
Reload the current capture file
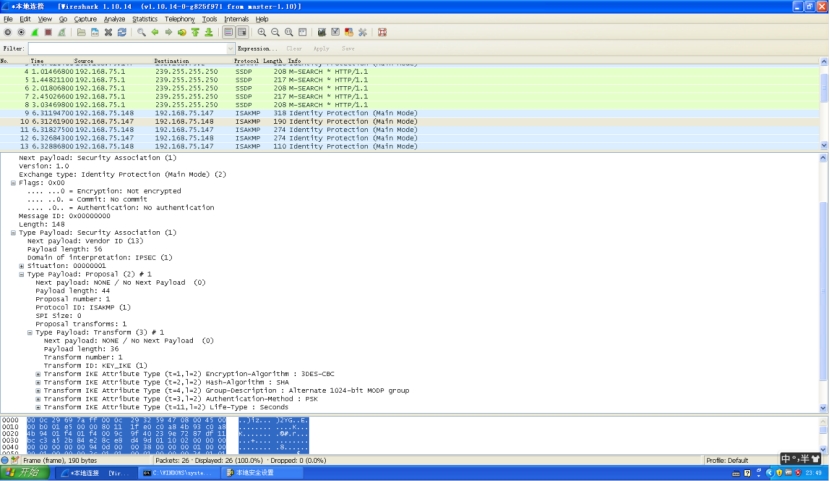(x=121, y=32)
